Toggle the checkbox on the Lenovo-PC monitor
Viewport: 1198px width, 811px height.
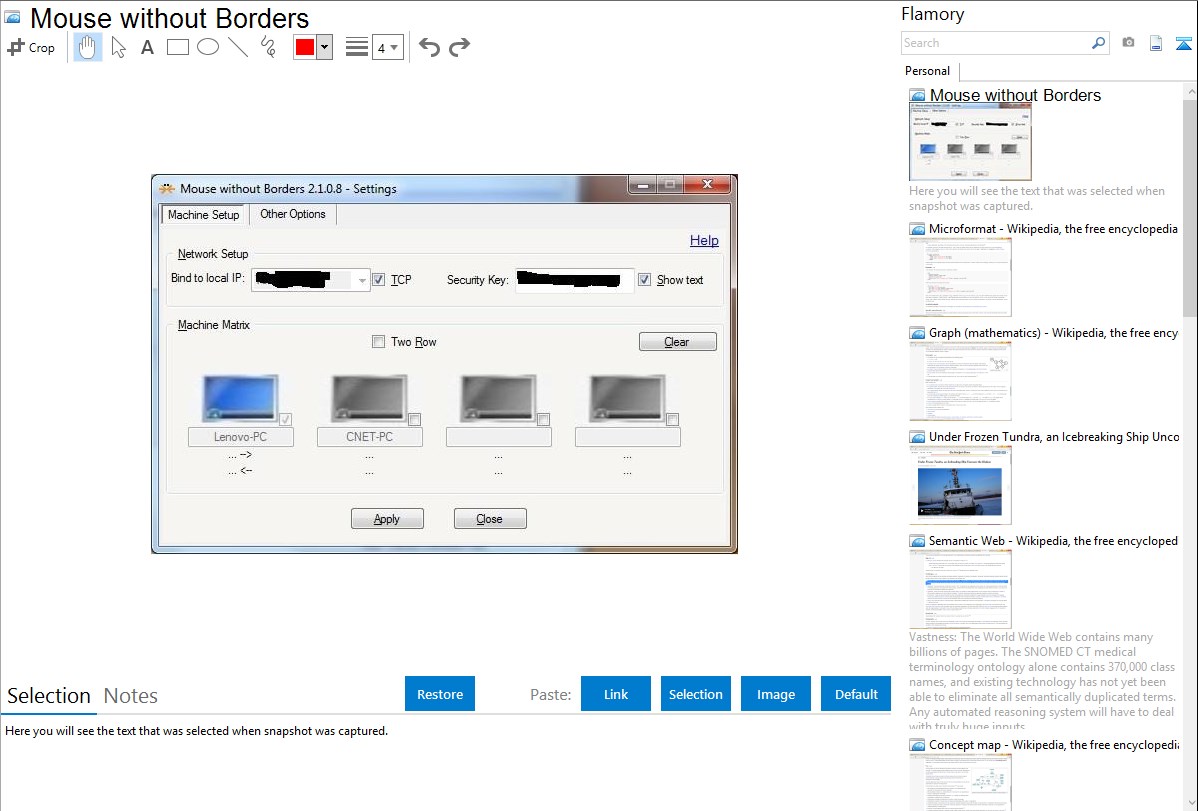tap(285, 419)
